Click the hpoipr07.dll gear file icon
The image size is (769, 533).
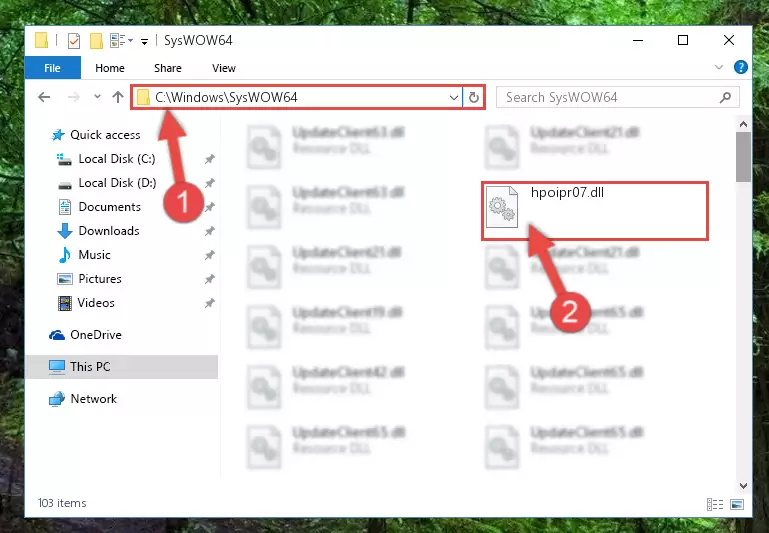[x=502, y=207]
